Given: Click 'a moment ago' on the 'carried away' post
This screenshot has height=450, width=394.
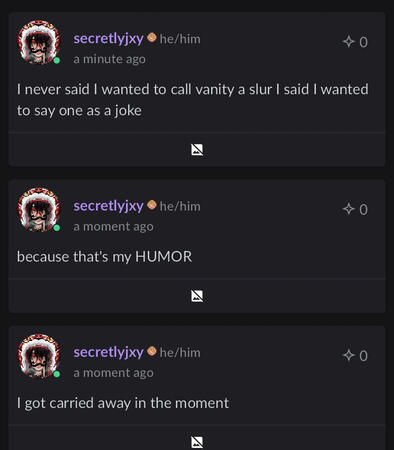Looking at the screenshot, I should click(x=113, y=373).
